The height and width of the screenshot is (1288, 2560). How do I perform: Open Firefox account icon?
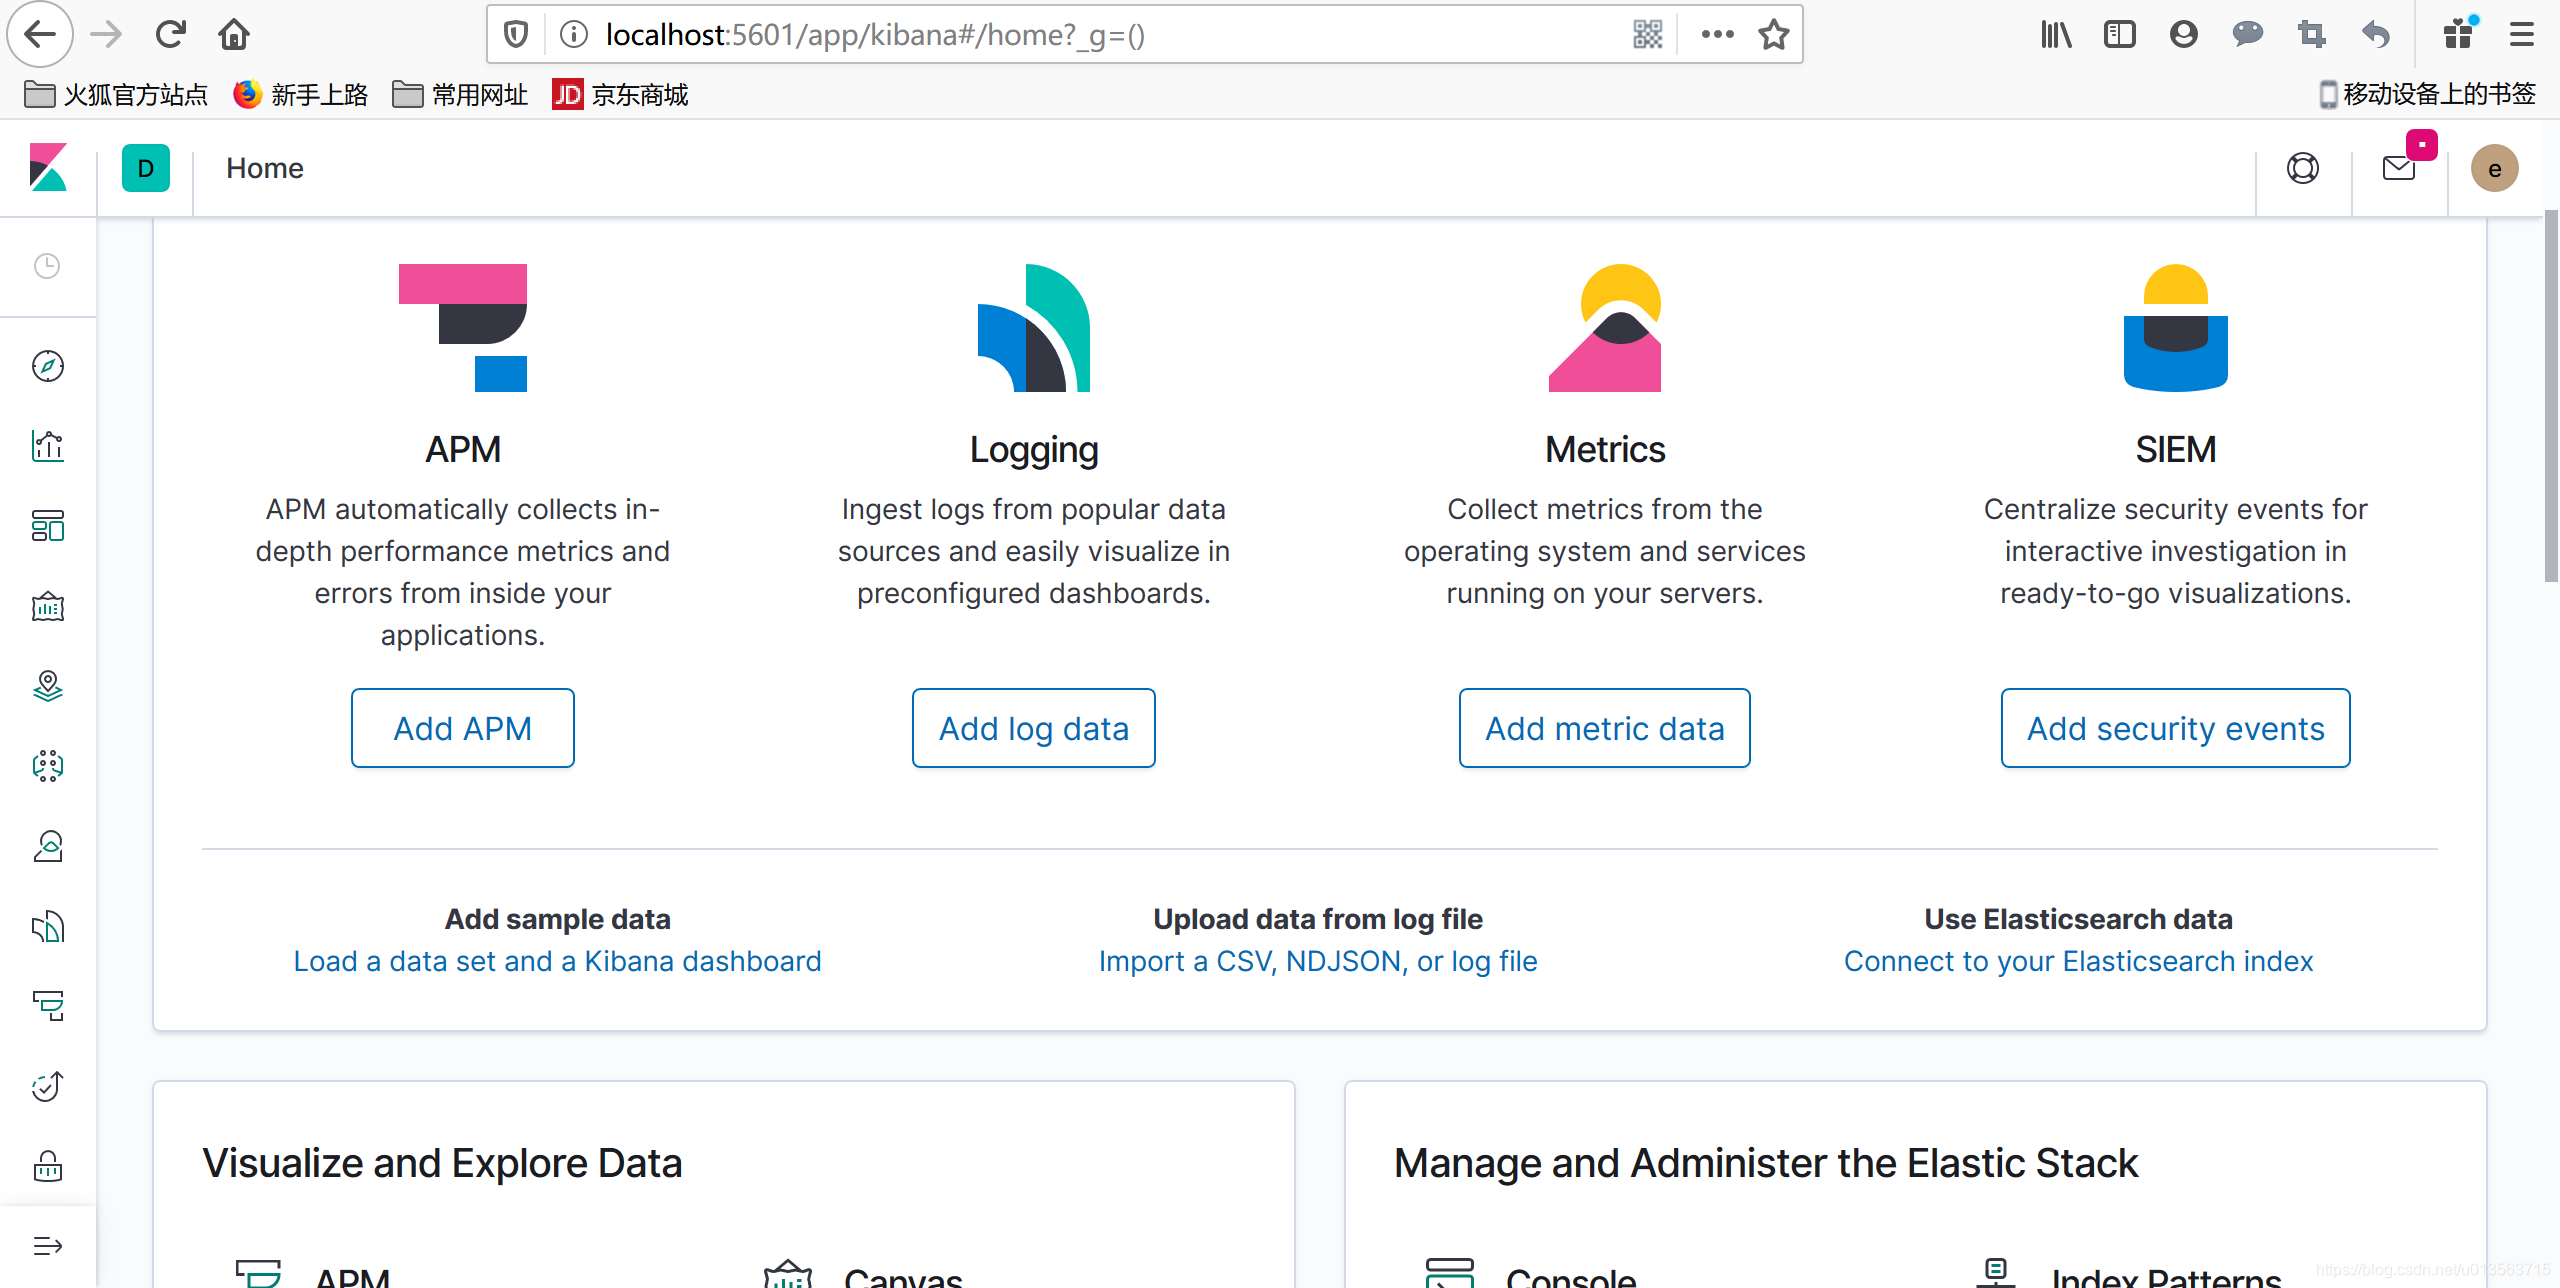[2184, 35]
